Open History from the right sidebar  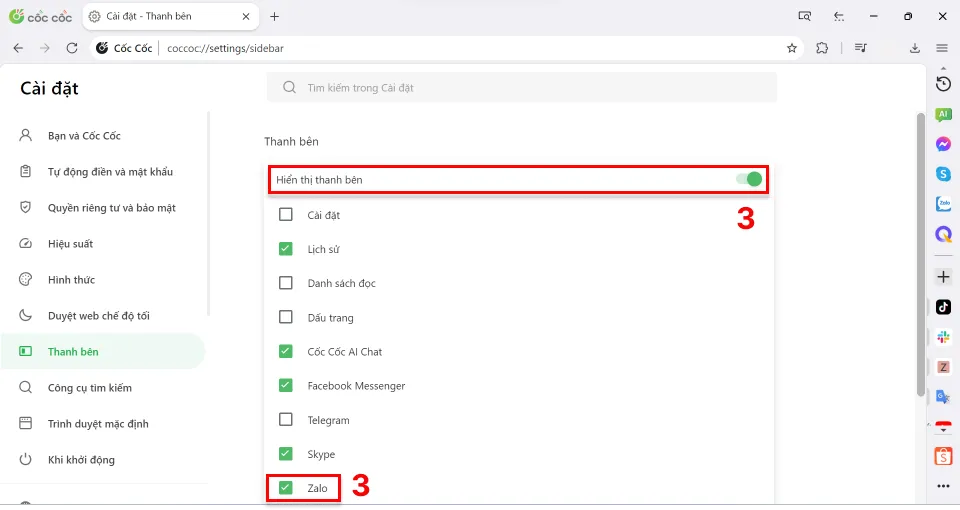click(942, 83)
